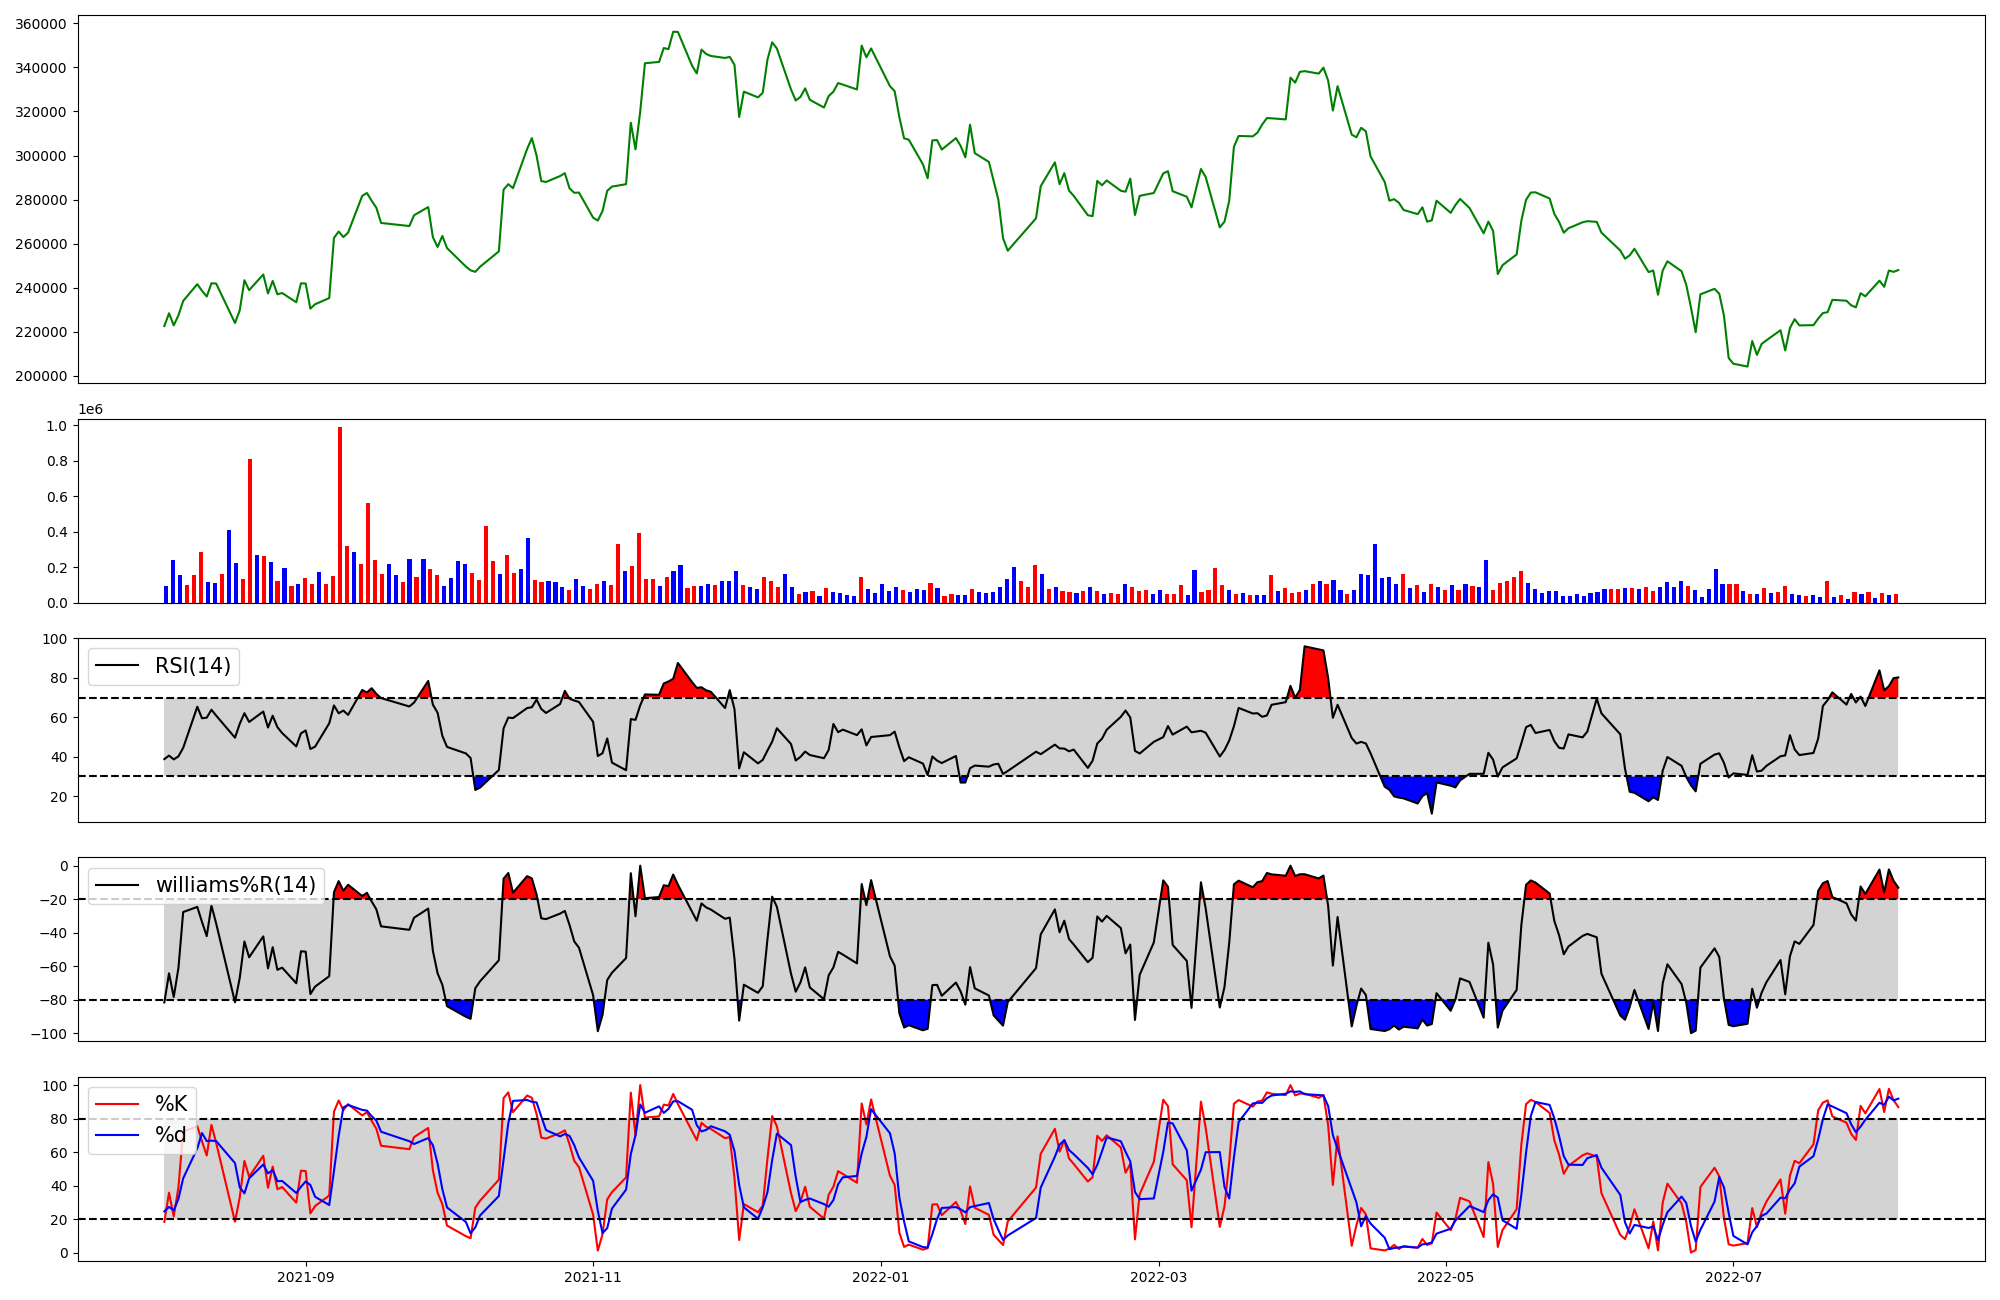Click the 2022-03 date axis label

pyautogui.click(x=1159, y=1277)
